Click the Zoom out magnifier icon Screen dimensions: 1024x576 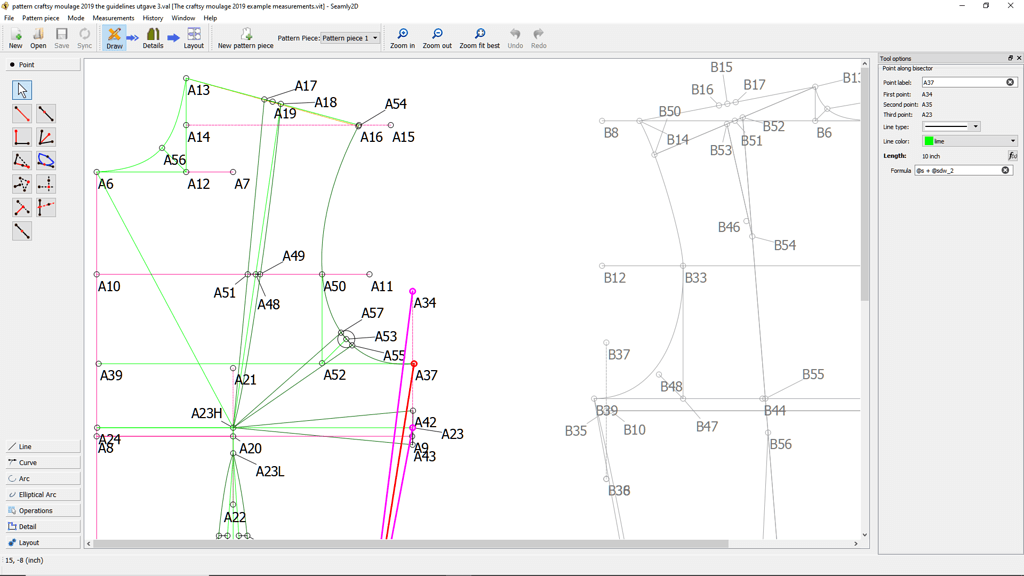(437, 35)
